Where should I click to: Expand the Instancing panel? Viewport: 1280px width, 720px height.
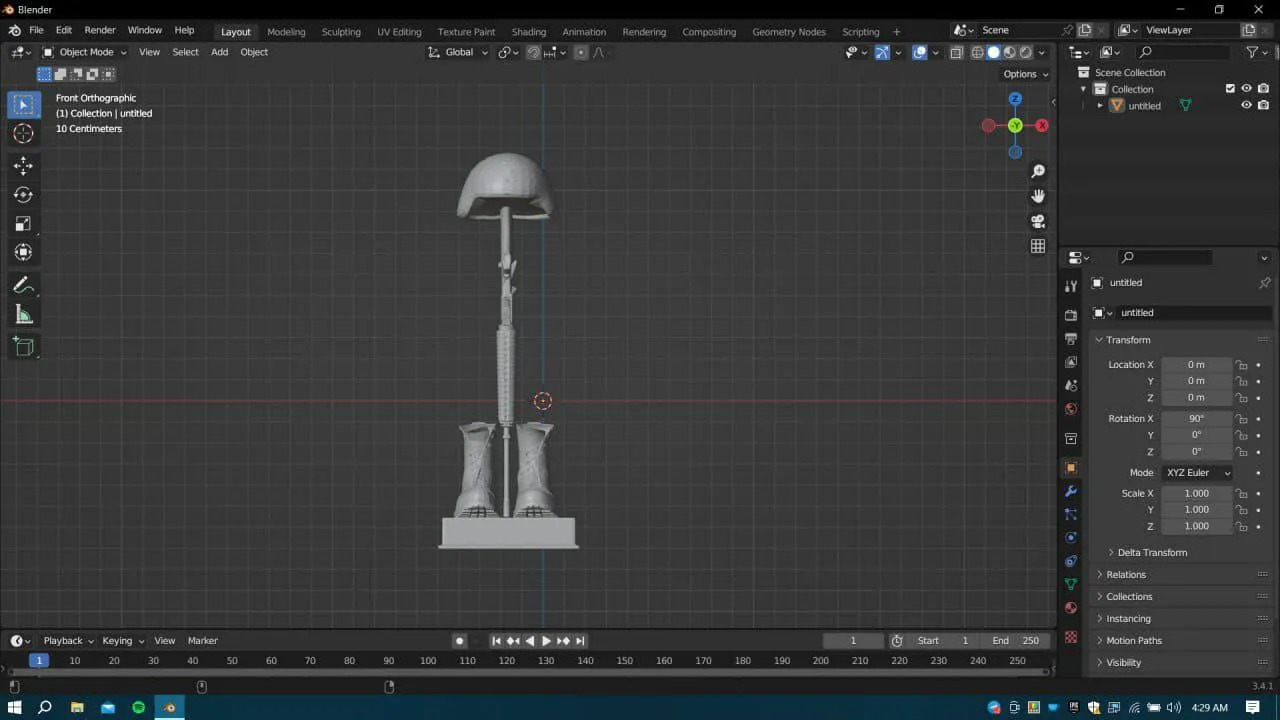pyautogui.click(x=1128, y=619)
